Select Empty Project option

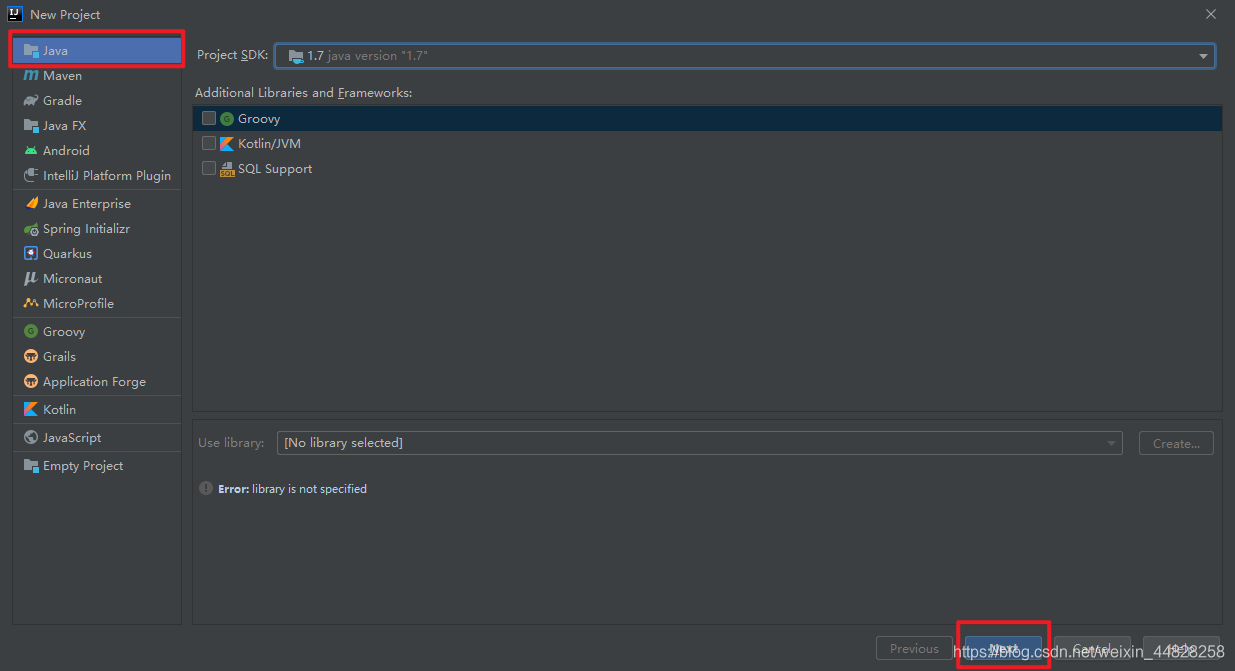click(97, 466)
